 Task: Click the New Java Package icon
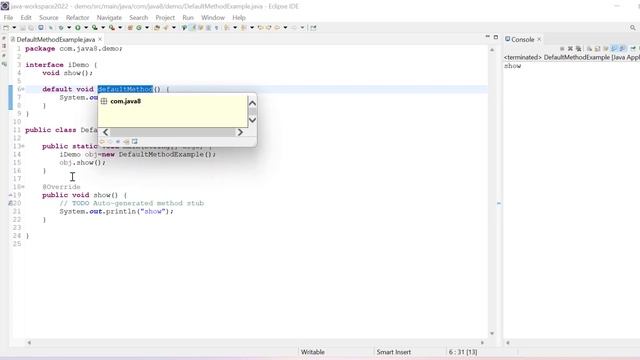pos(130,28)
